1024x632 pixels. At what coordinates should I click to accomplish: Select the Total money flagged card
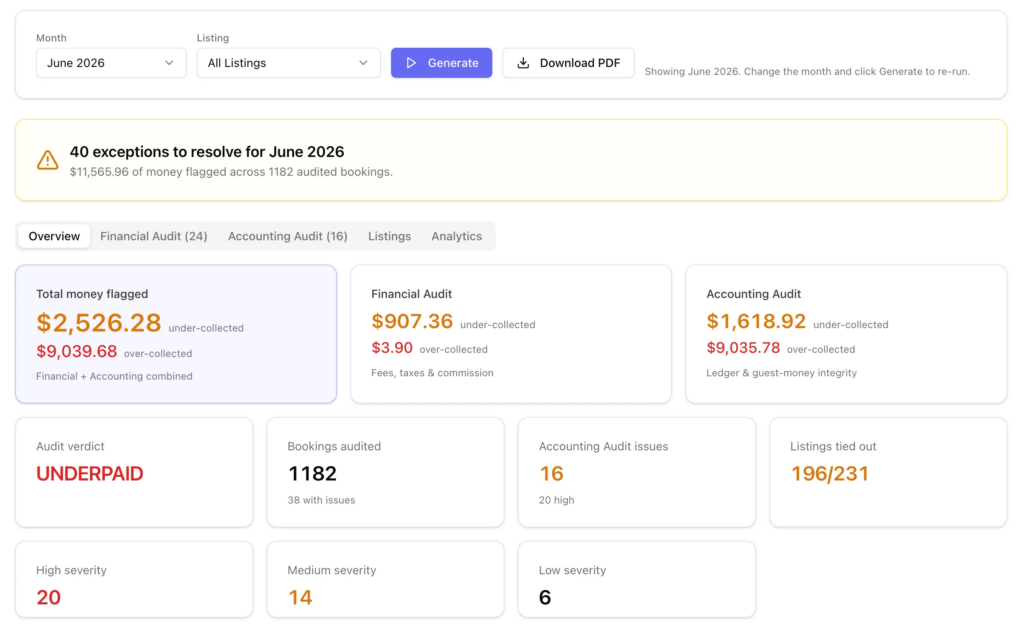176,334
